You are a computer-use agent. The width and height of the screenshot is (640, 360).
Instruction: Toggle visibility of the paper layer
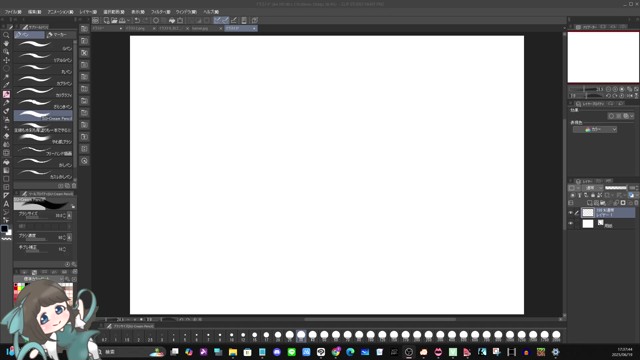(571, 223)
